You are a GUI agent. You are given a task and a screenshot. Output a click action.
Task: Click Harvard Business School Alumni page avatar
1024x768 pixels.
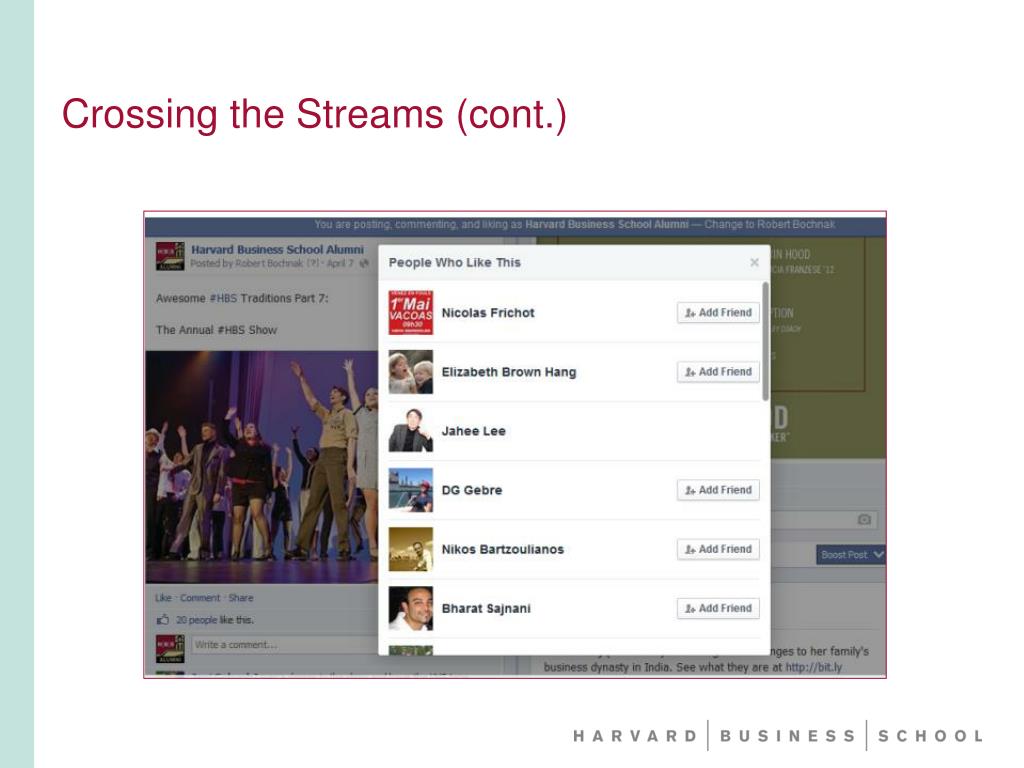pyautogui.click(x=170, y=256)
